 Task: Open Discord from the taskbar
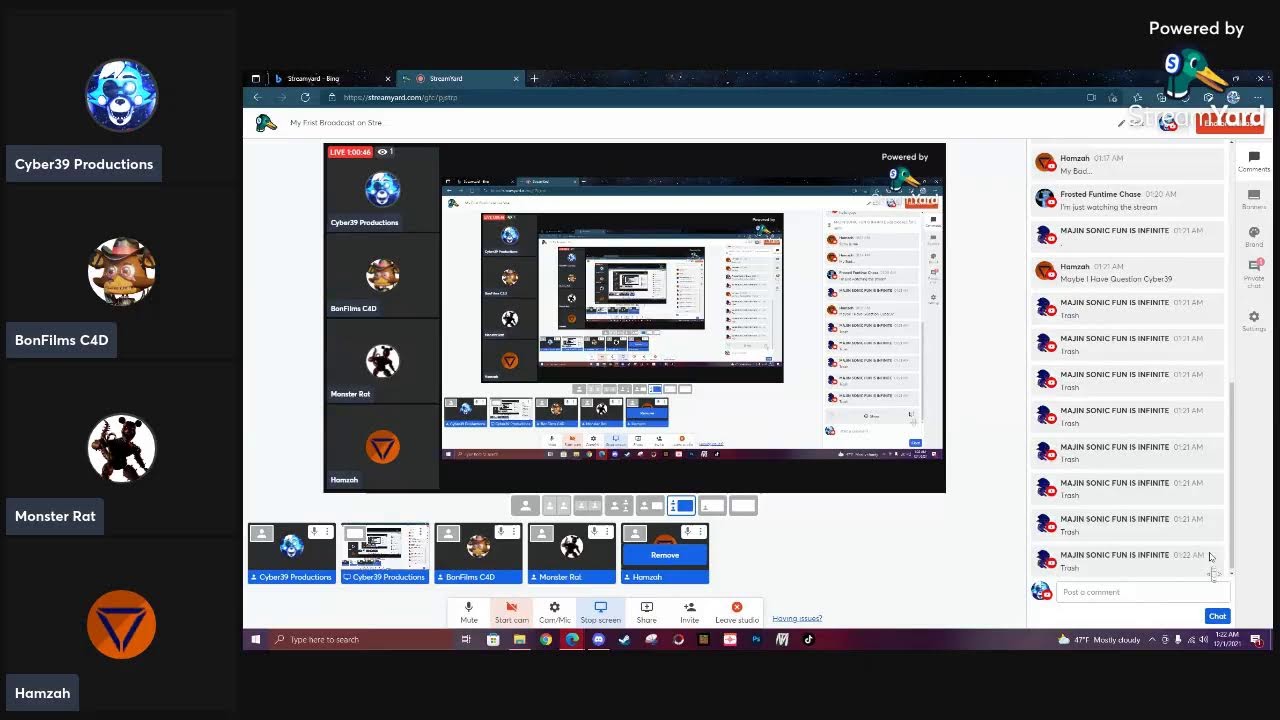tap(598, 640)
